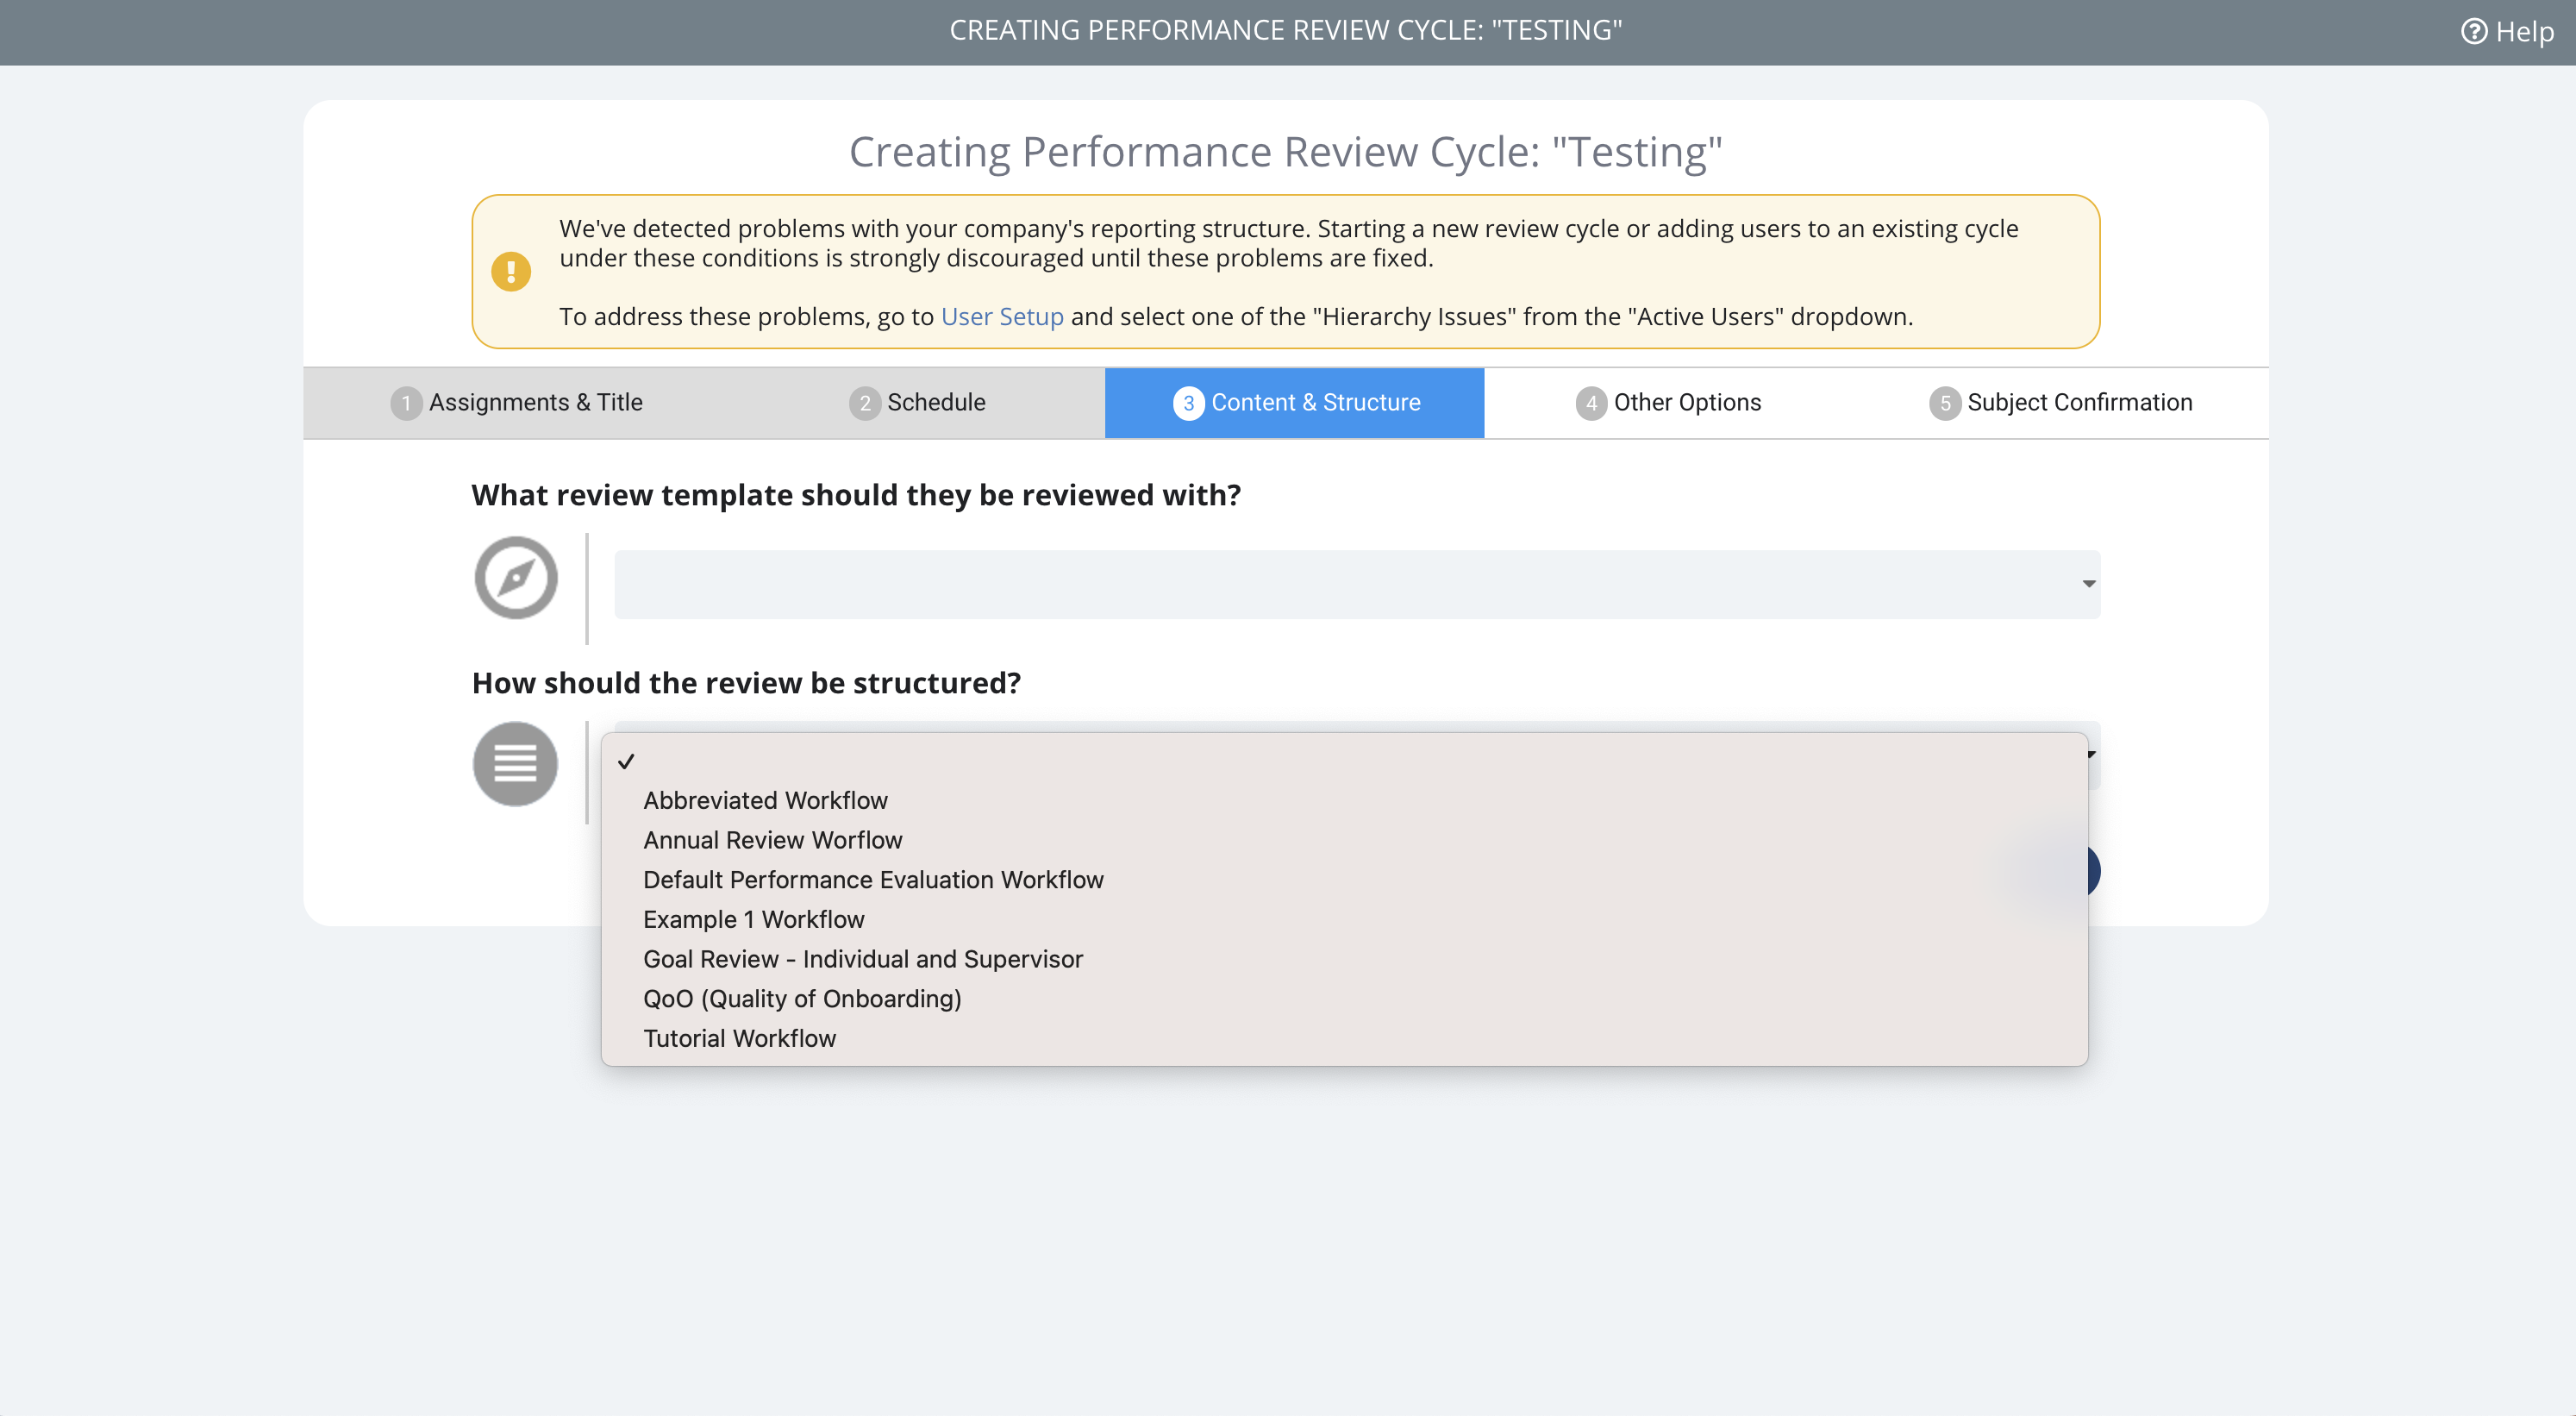Choose QoO (Quality of Onboarding)
The width and height of the screenshot is (2576, 1416).
tap(1344, 999)
